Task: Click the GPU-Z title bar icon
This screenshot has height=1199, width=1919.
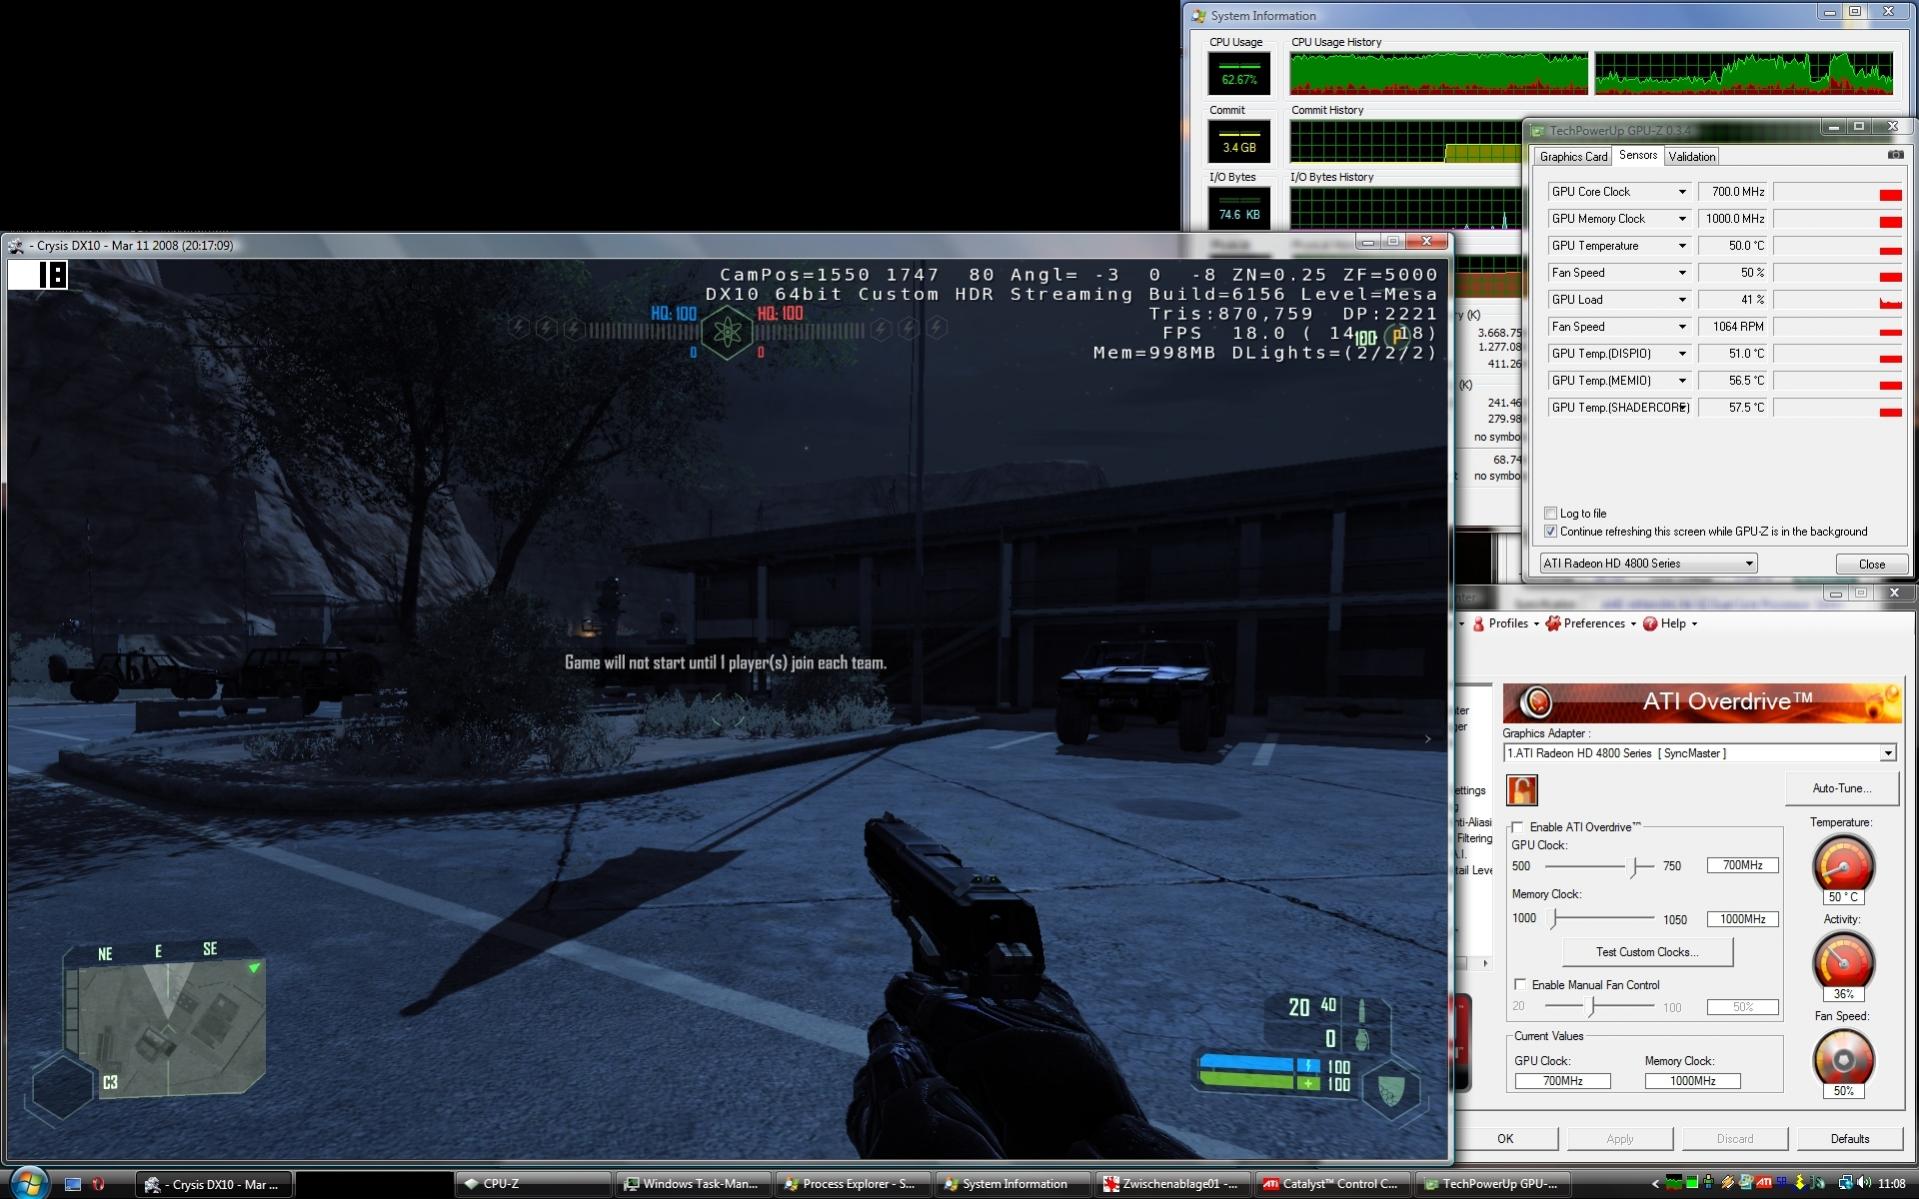Action: pyautogui.click(x=1538, y=130)
